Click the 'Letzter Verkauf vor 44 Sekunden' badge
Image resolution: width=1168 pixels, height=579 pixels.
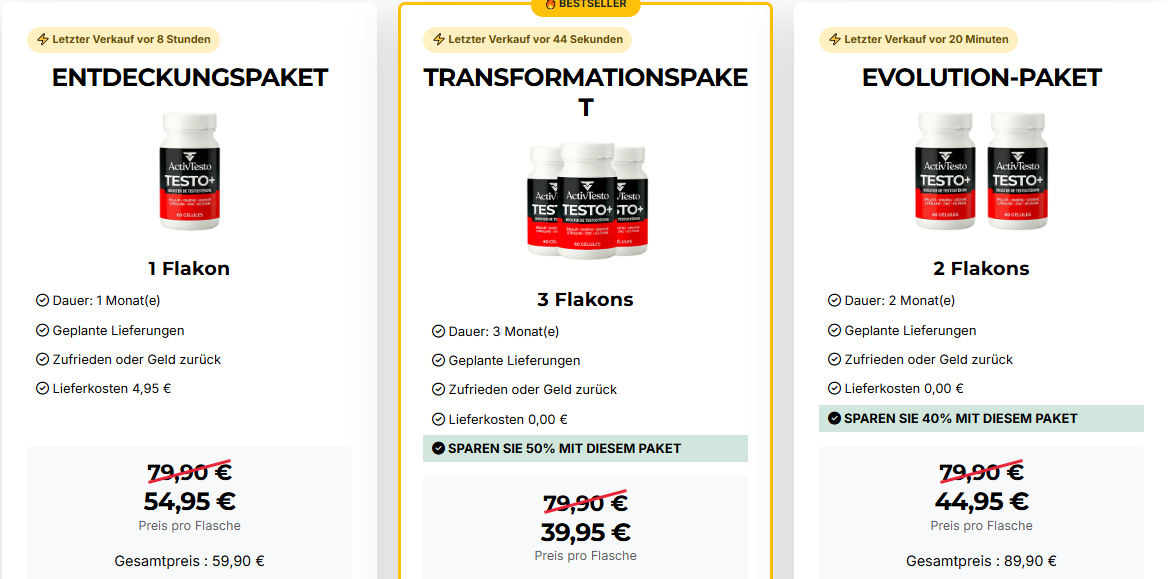point(528,40)
